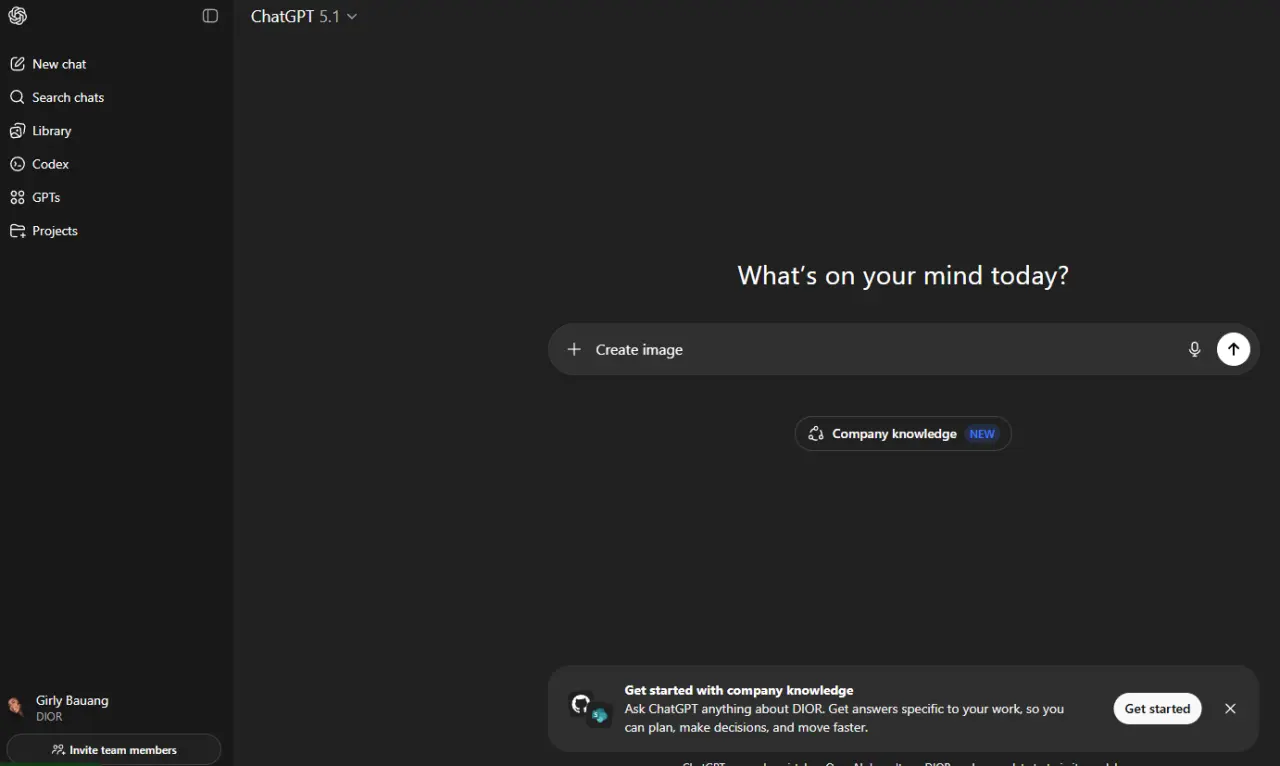The image size is (1280, 766).
Task: Click the Projects folder icon
Action: 17,231
